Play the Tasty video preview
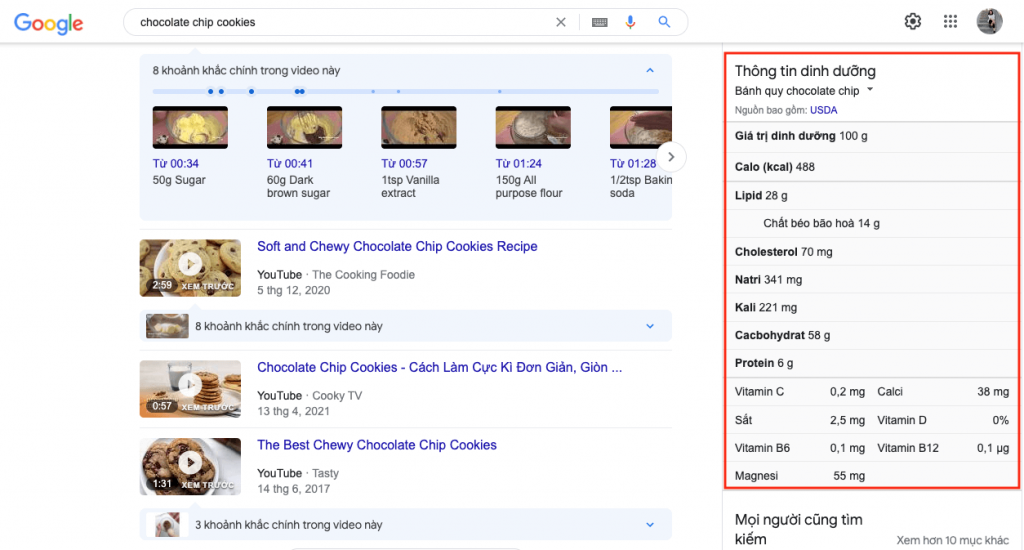Screen dimensions: 1024x550 pos(190,466)
